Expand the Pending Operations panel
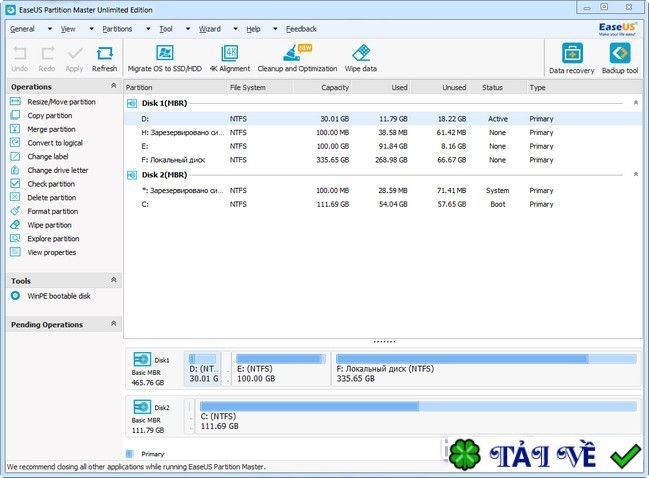The image size is (649, 478). click(113, 324)
